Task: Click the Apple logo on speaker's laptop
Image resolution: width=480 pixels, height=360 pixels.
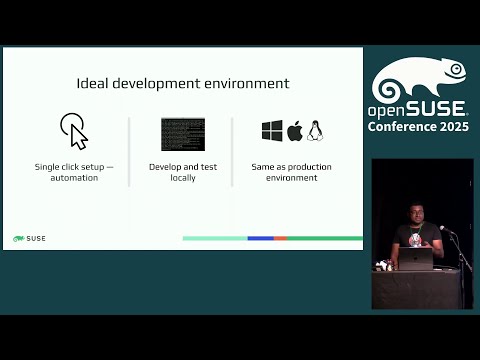Action: 416,258
